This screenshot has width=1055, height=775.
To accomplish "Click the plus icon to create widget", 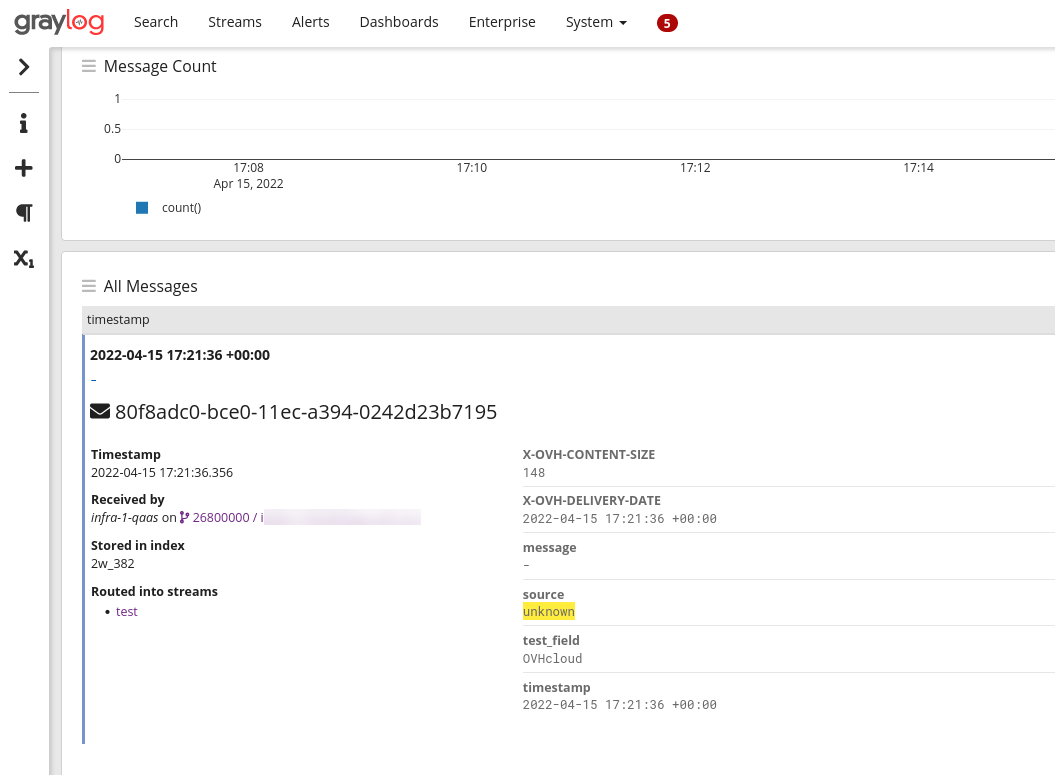I will coord(24,168).
